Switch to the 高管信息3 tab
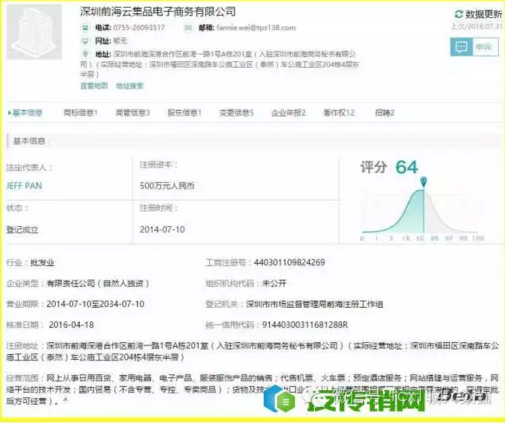This screenshot has height=423, width=505. [x=132, y=113]
